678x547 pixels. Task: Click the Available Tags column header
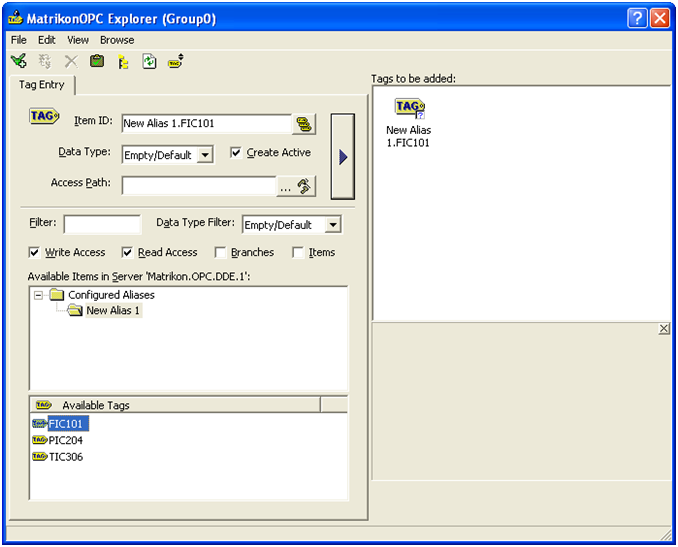tap(175, 405)
